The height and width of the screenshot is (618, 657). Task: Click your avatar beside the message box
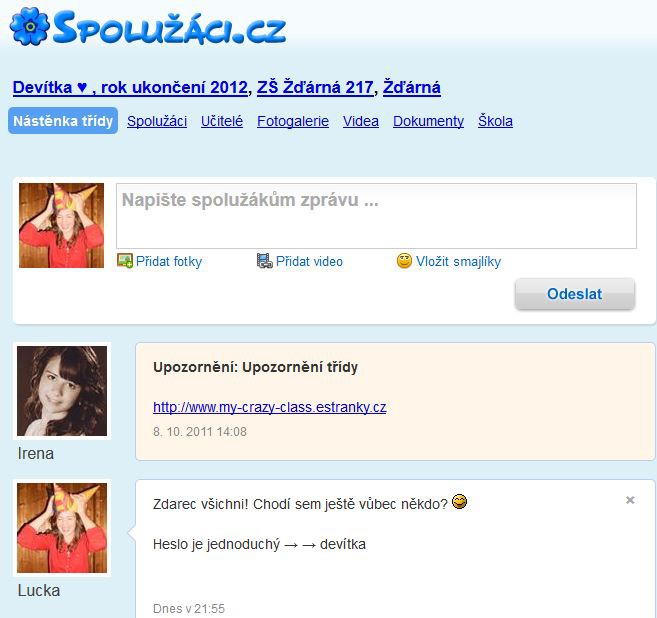point(61,225)
